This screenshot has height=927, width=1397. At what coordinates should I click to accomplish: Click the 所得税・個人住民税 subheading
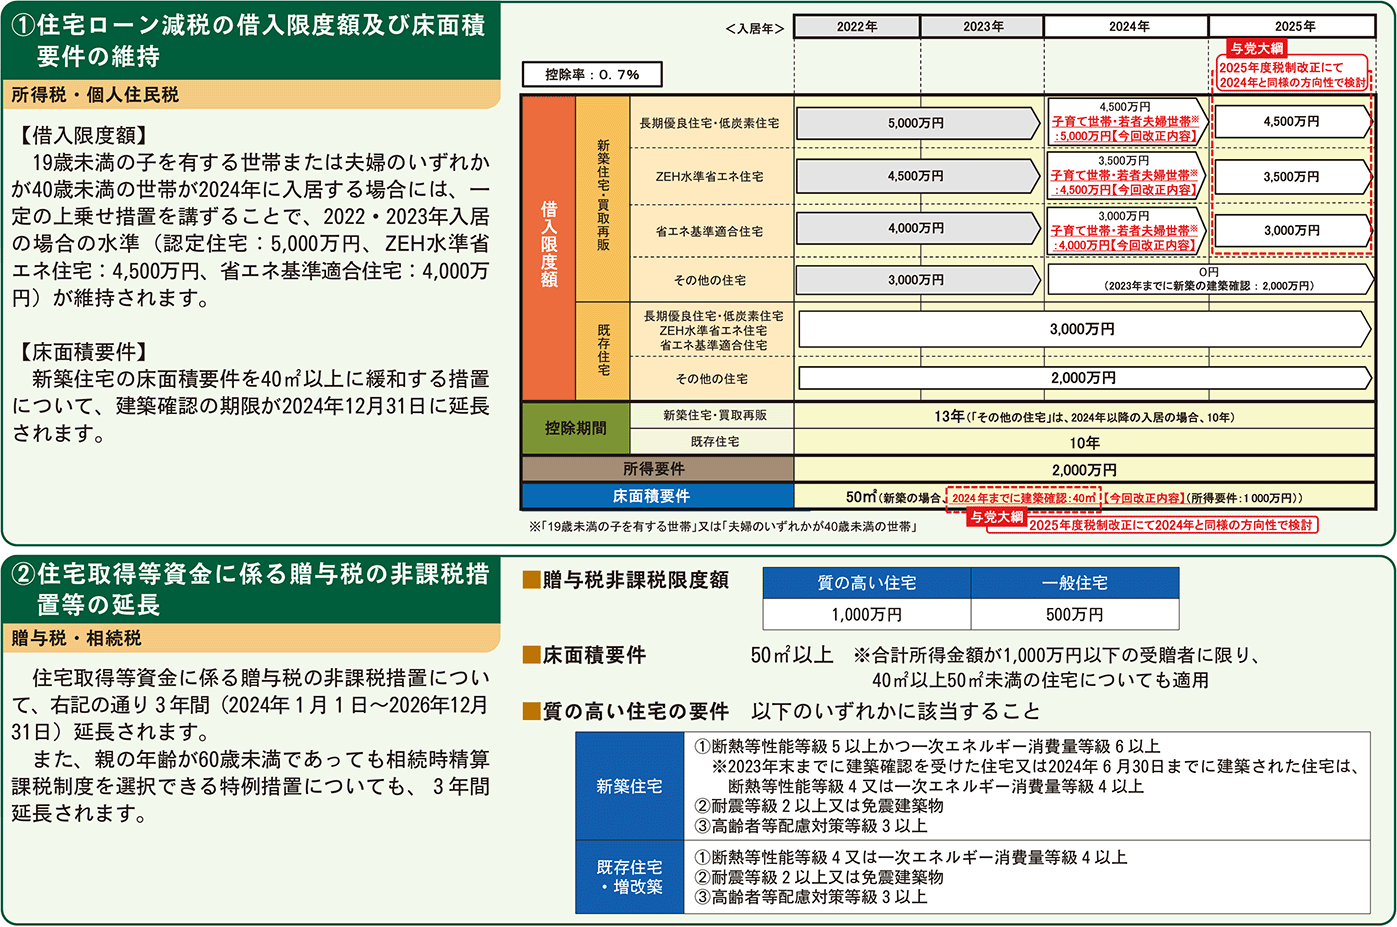tap(95, 95)
